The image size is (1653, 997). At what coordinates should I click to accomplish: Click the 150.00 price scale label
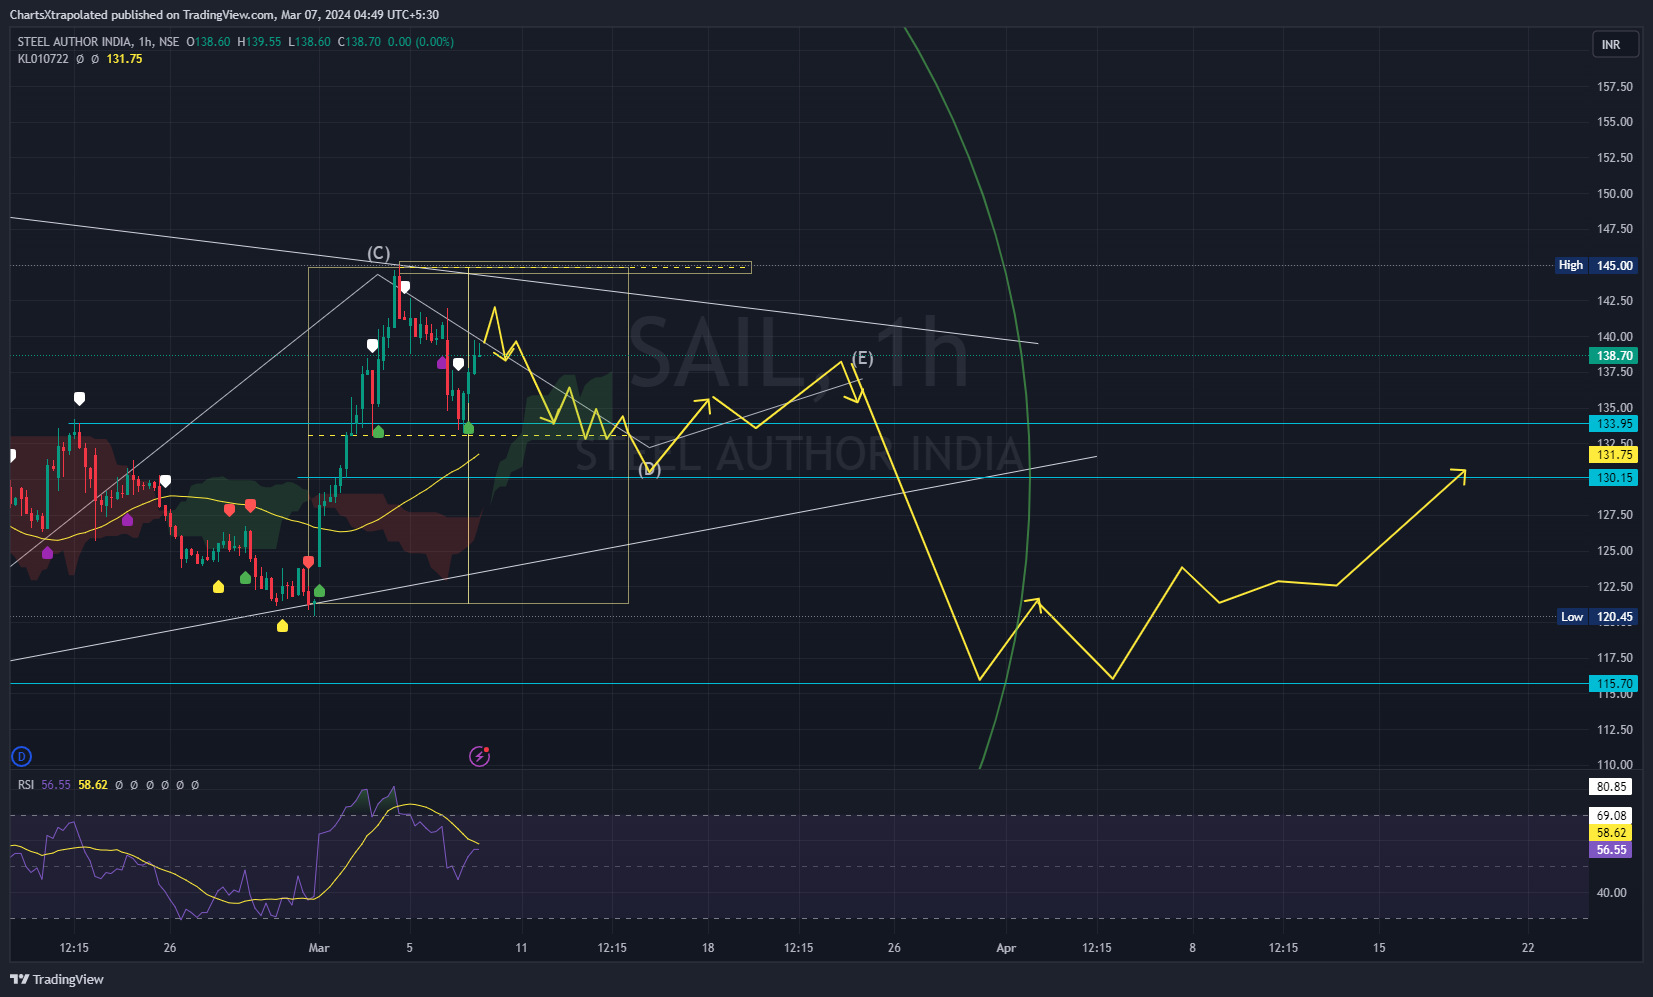[x=1615, y=194]
